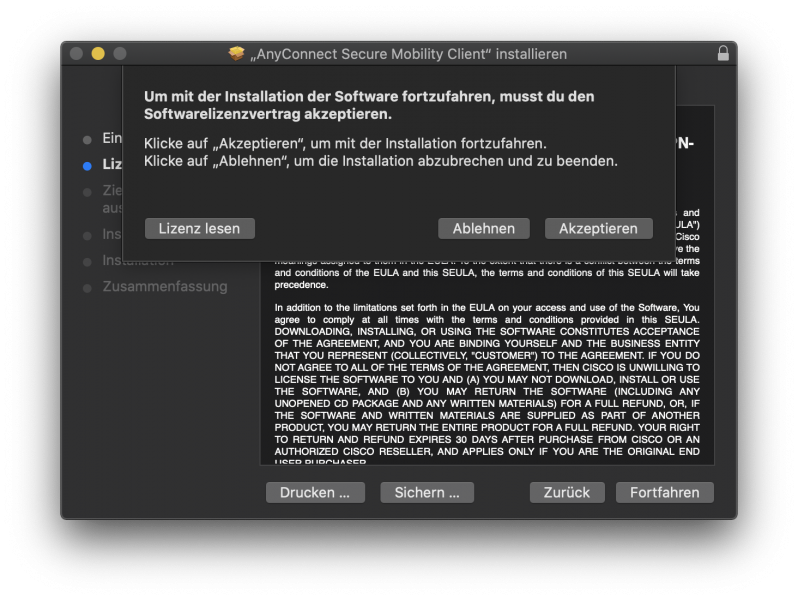Click the package icon in window title
The height and width of the screenshot is (600, 798).
click(x=236, y=53)
